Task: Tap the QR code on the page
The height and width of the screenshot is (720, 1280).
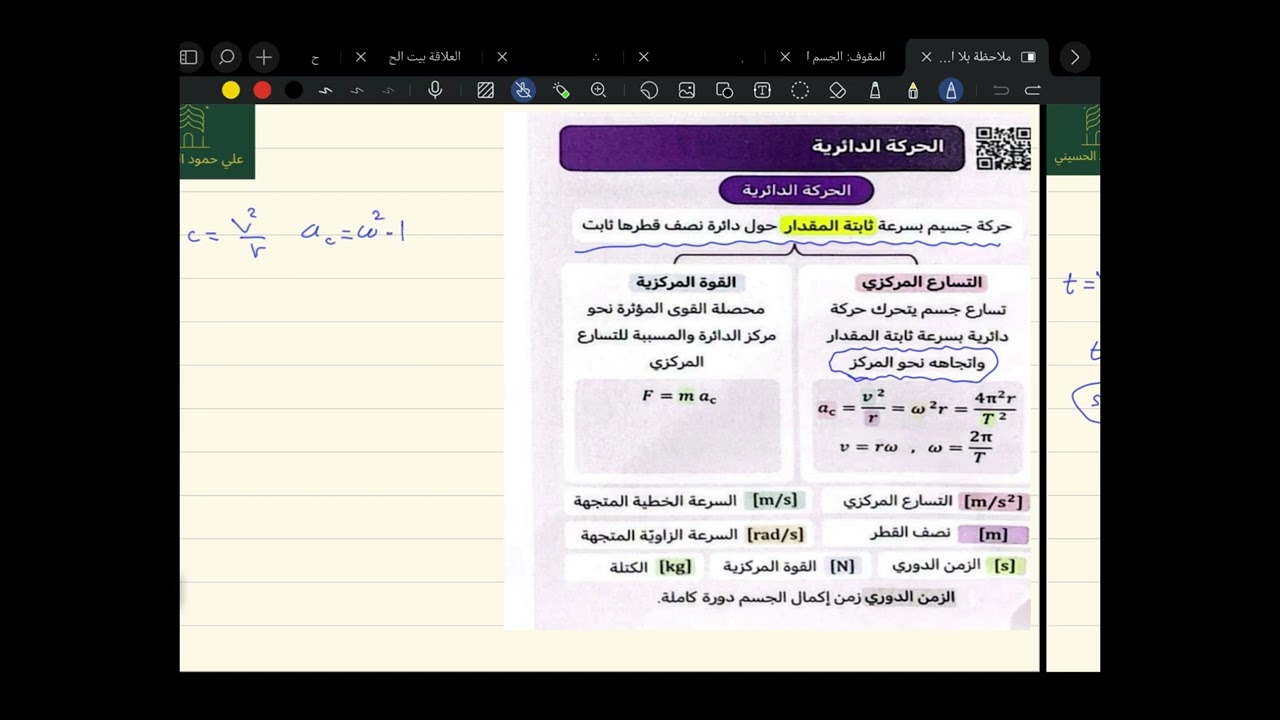Action: pos(1002,148)
